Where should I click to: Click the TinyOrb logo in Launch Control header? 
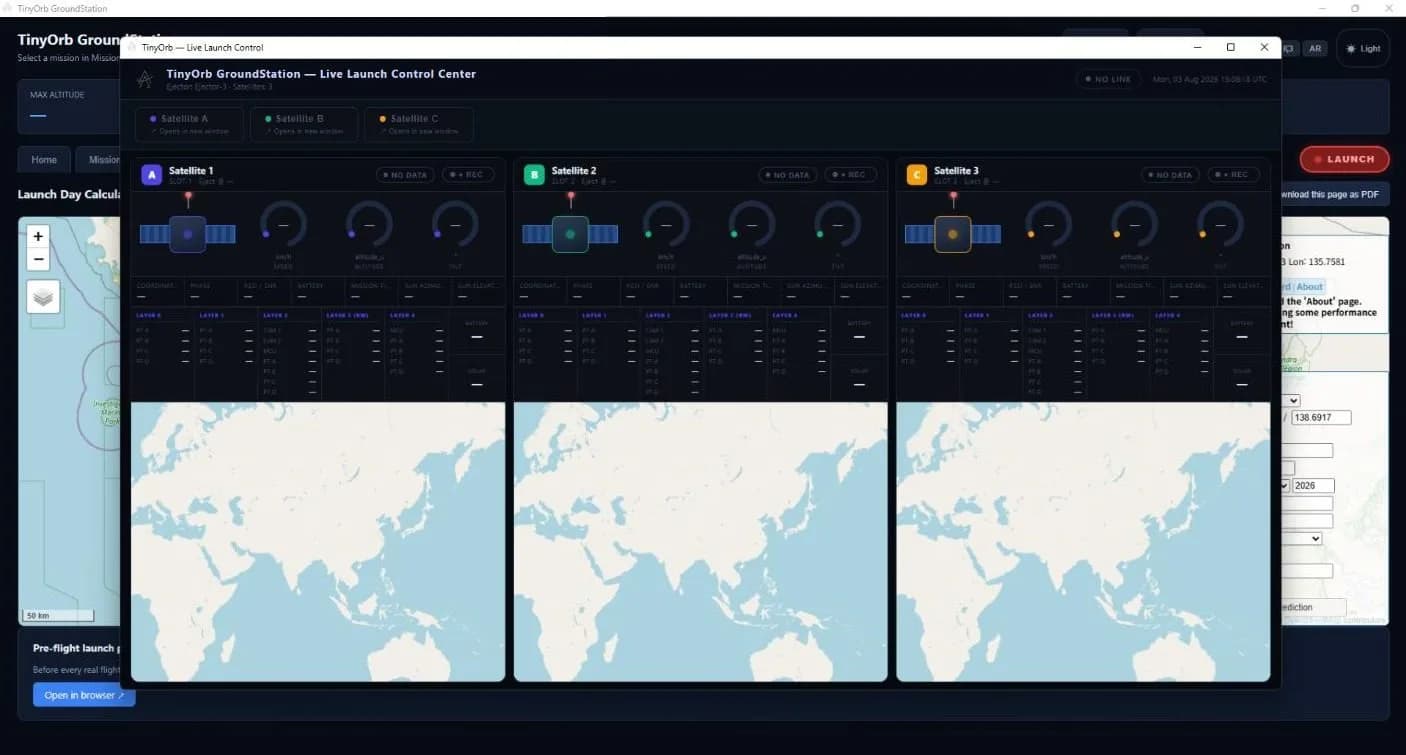coord(145,79)
